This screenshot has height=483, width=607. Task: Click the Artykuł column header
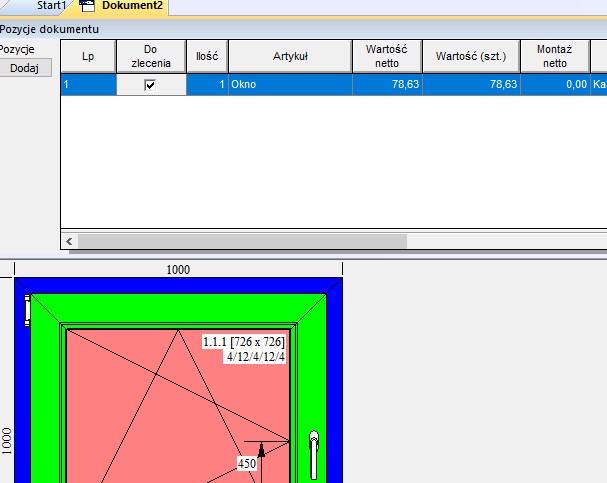290,56
